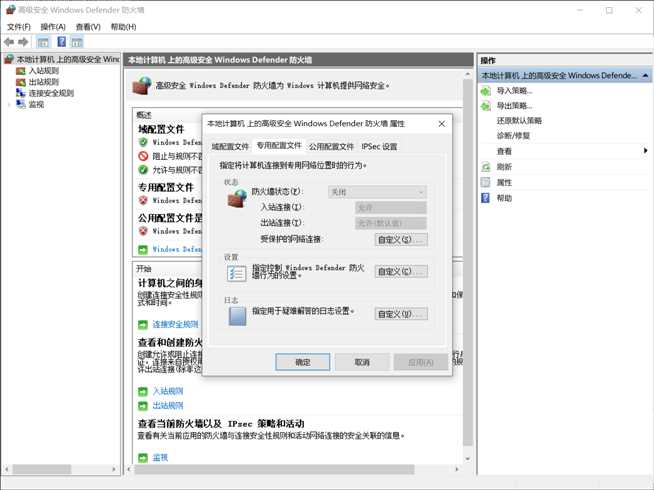Click 导出策略 in the actions pane
Viewport: 654px width, 490px height.
point(514,106)
